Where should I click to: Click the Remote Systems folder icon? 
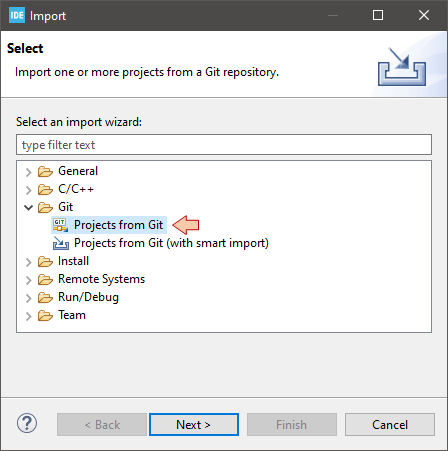click(45, 279)
